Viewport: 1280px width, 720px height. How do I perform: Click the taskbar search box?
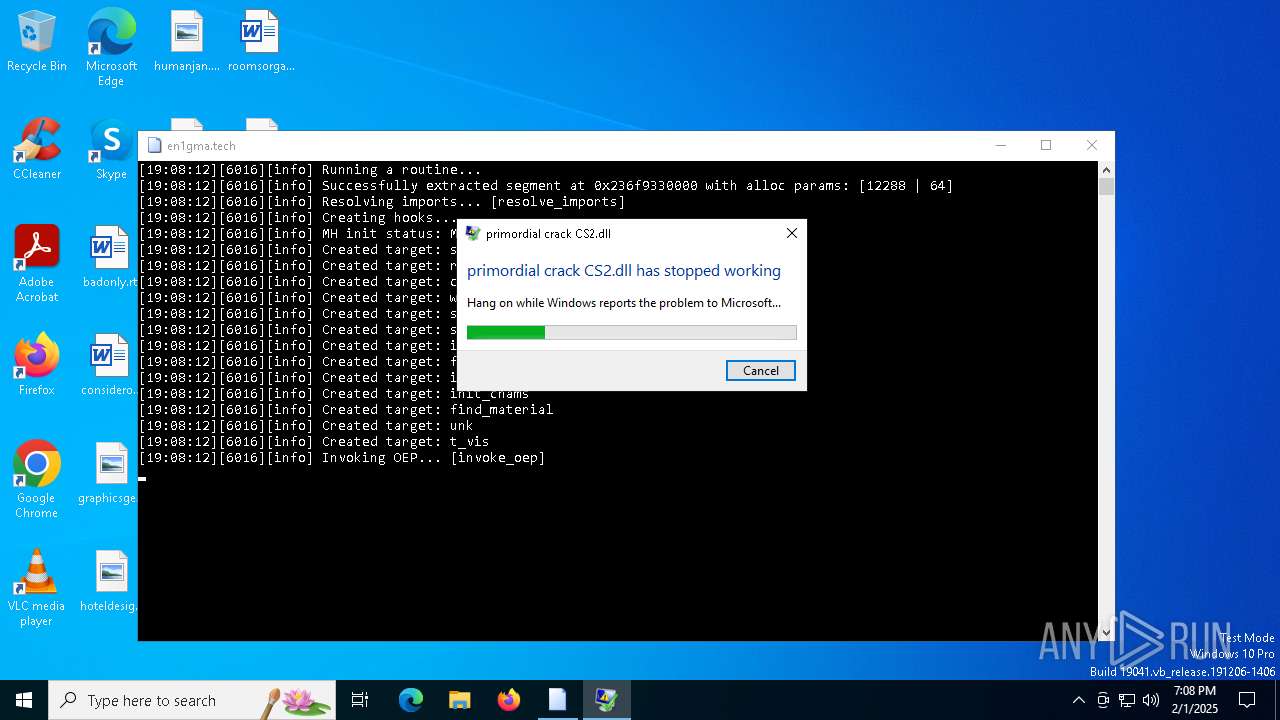pos(192,700)
